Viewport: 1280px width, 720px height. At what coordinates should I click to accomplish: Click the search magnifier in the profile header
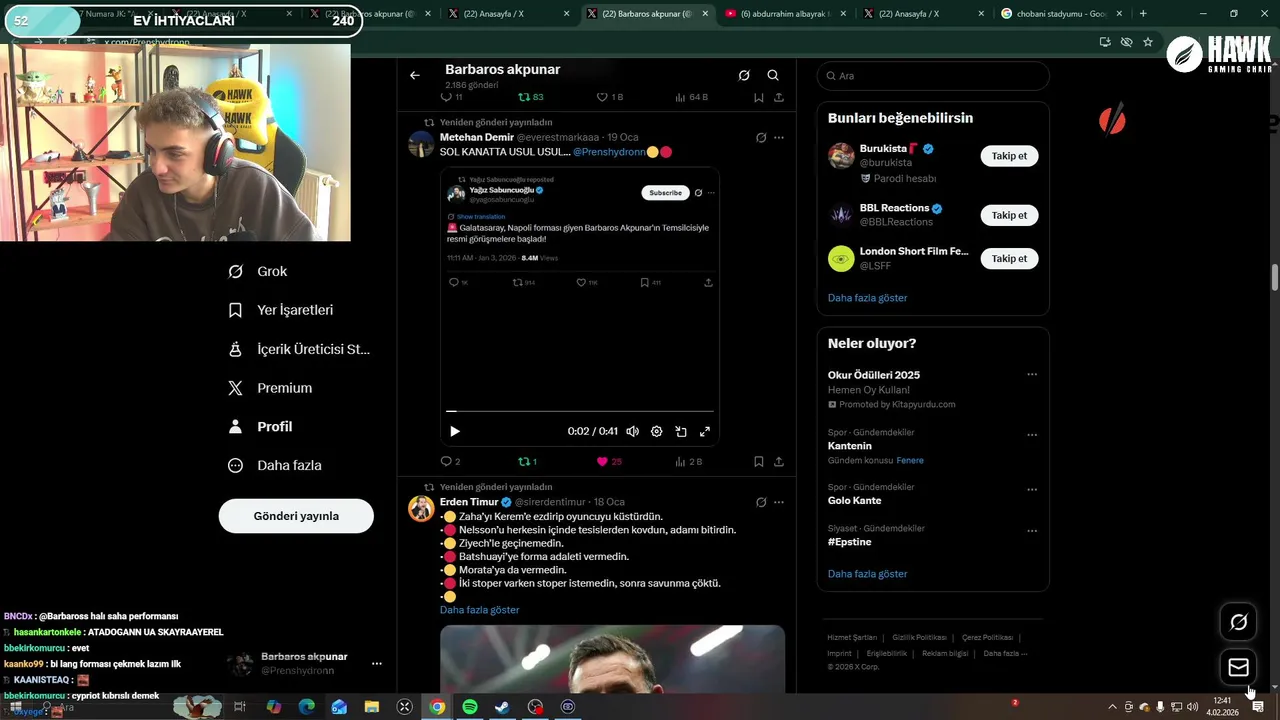(773, 75)
